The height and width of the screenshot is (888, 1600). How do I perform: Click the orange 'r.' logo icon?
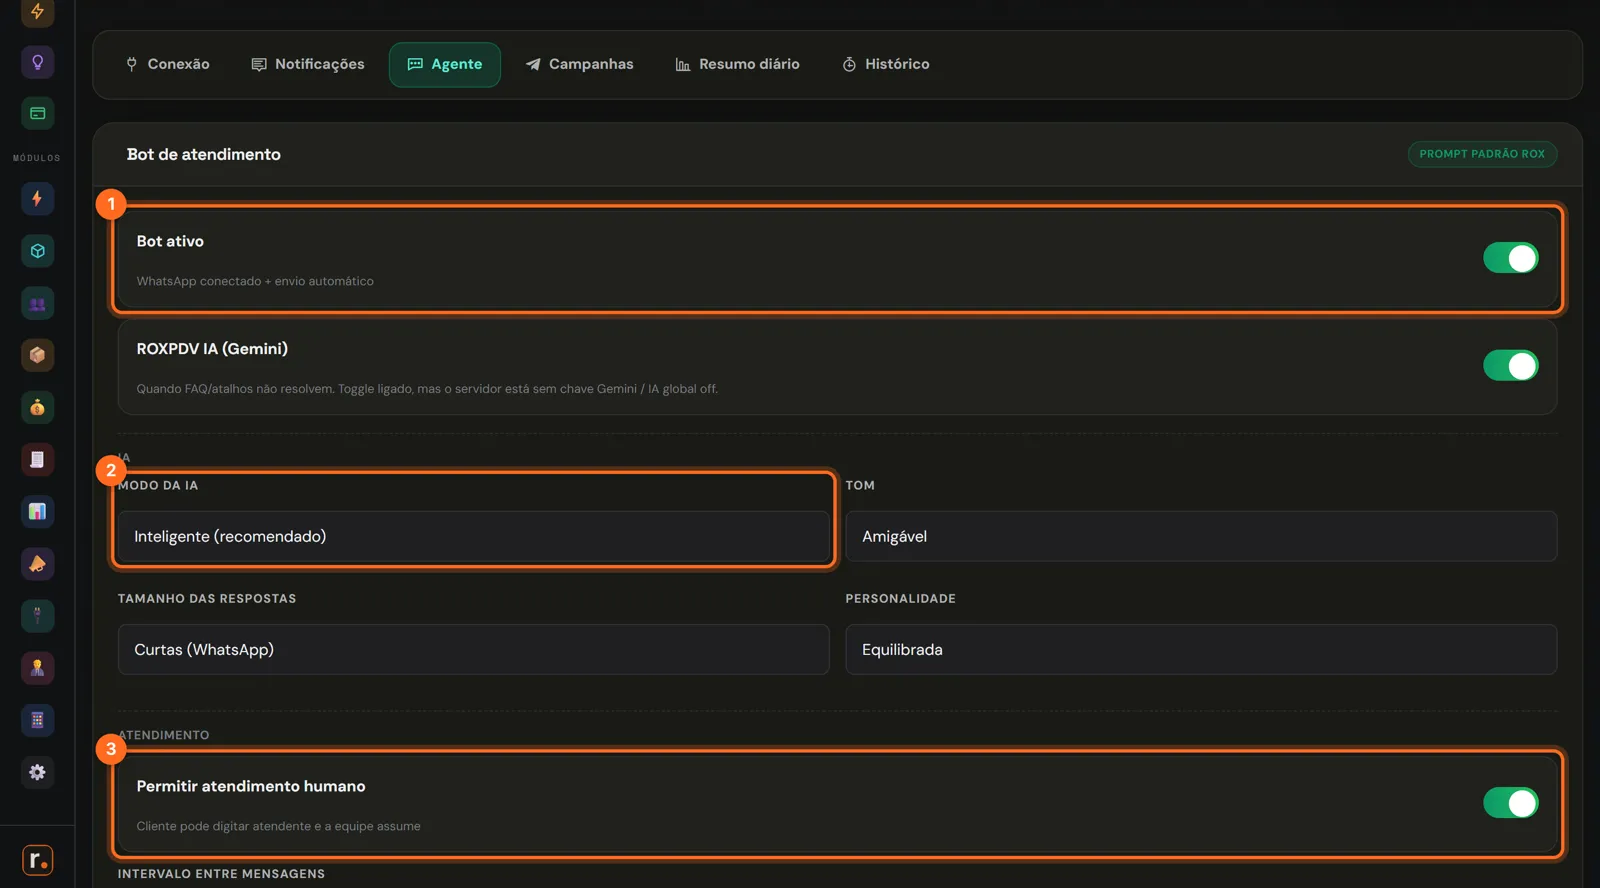click(37, 860)
